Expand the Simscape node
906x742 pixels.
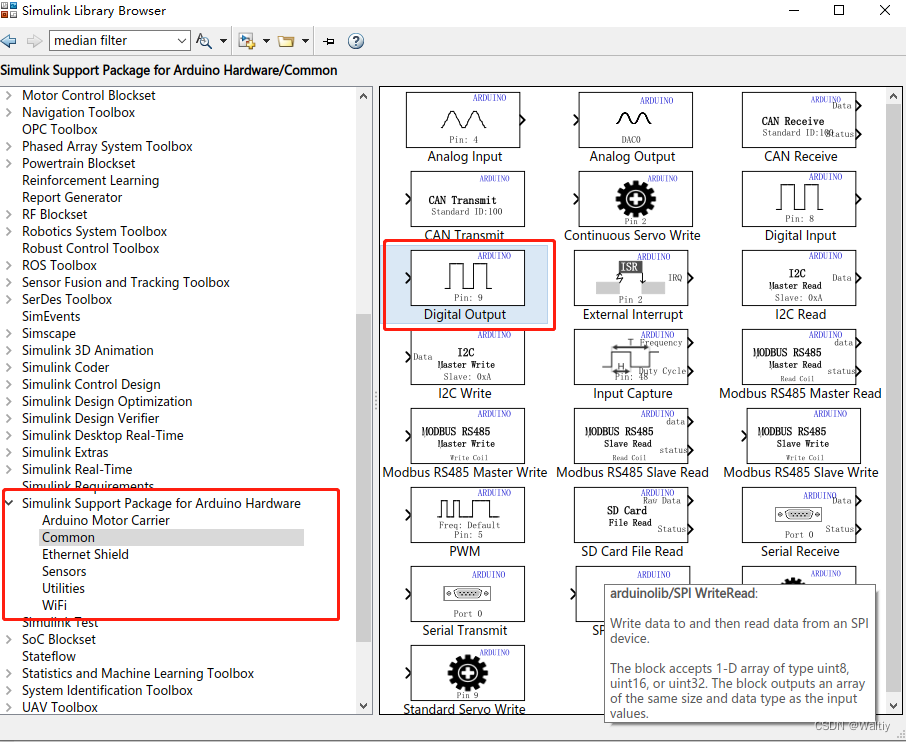9,333
